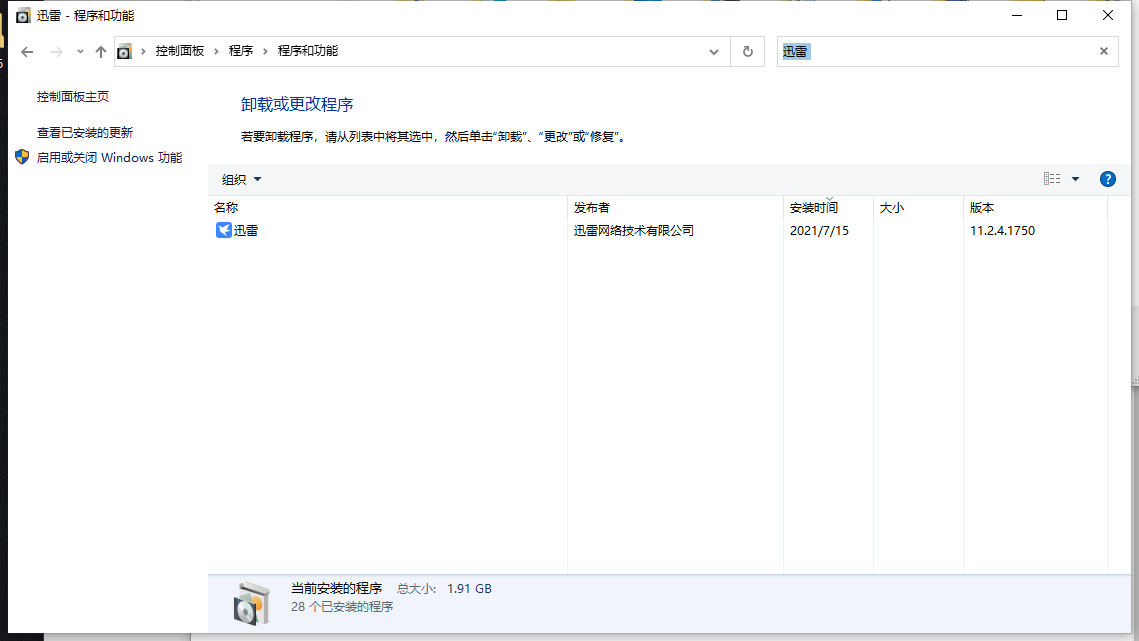This screenshot has height=641, width=1139.
Task: Click the control panel icon in address bar
Action: [x=124, y=51]
